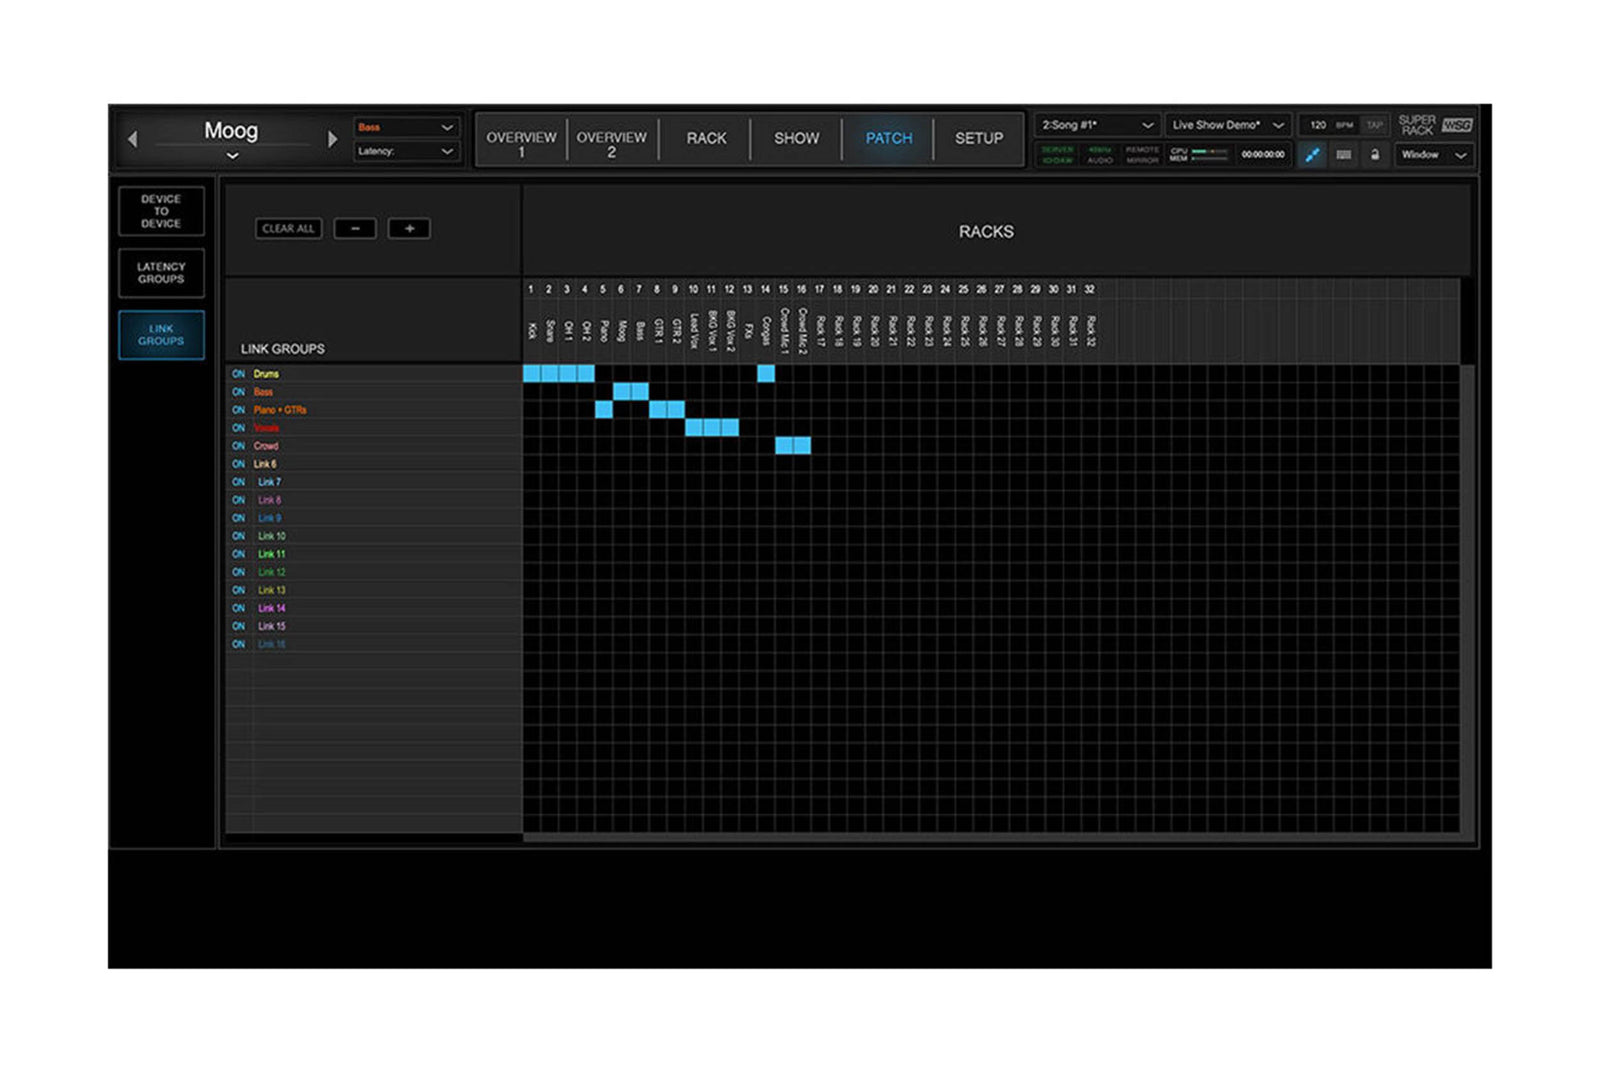
Task: Open the Setup tab
Action: (979, 139)
